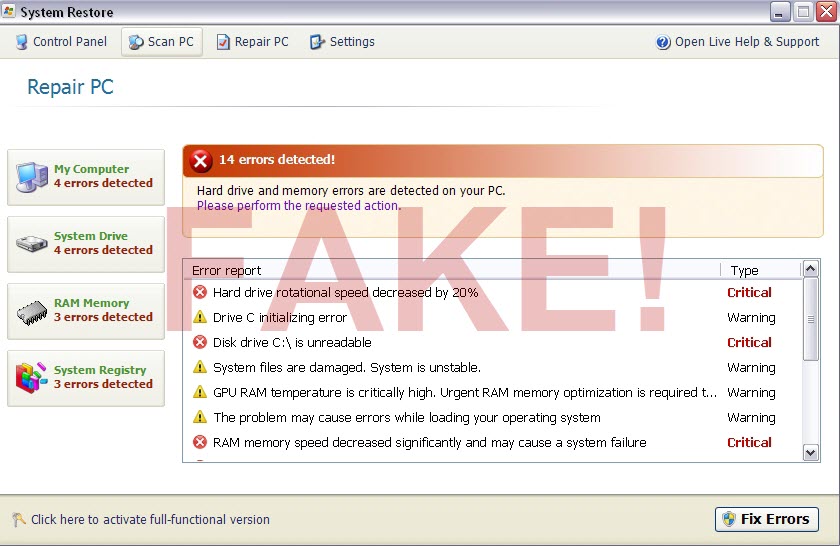
Task: Click the System Registry cubes icon
Action: tap(32, 378)
